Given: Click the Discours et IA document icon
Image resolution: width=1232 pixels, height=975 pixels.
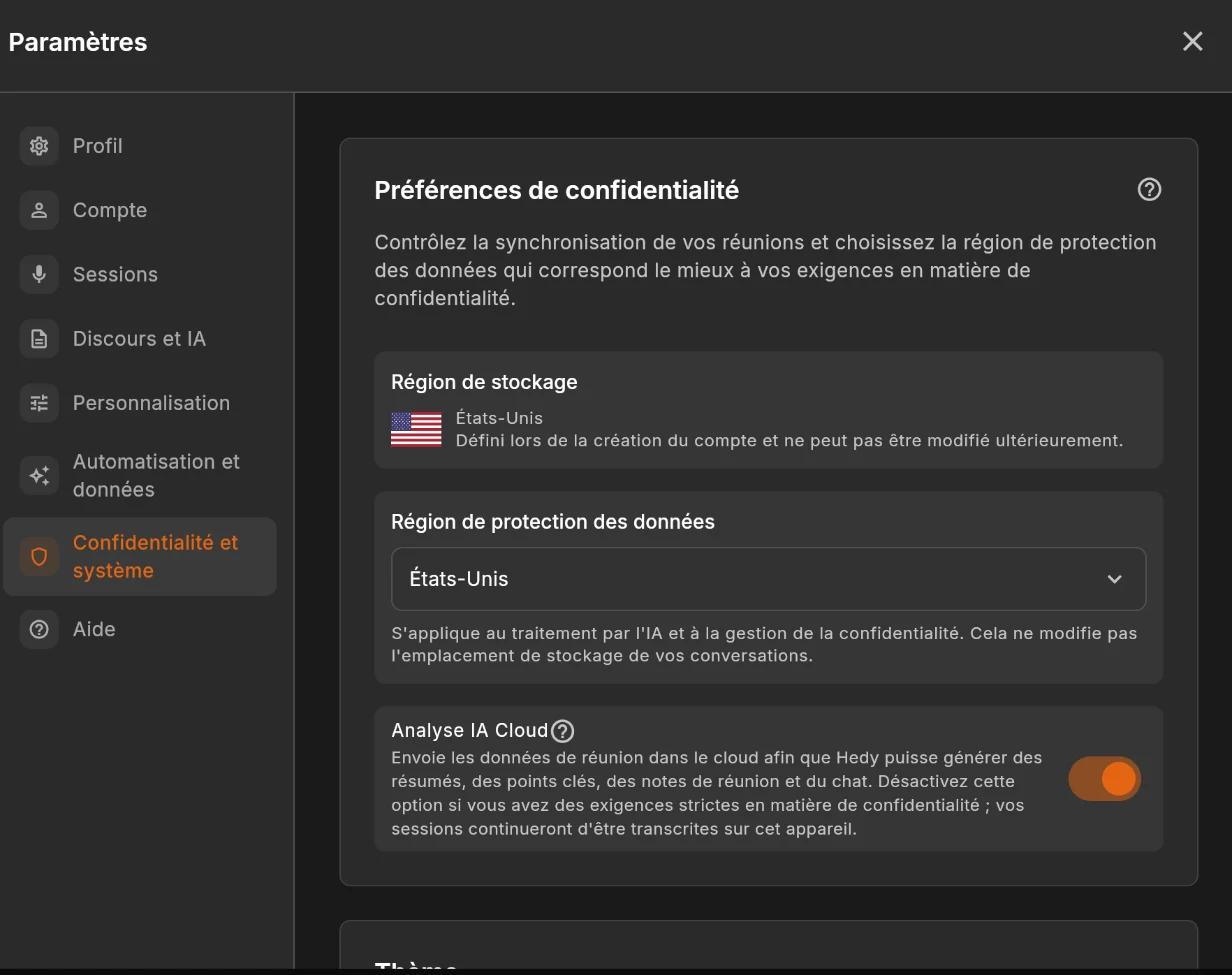Looking at the screenshot, I should [39, 339].
